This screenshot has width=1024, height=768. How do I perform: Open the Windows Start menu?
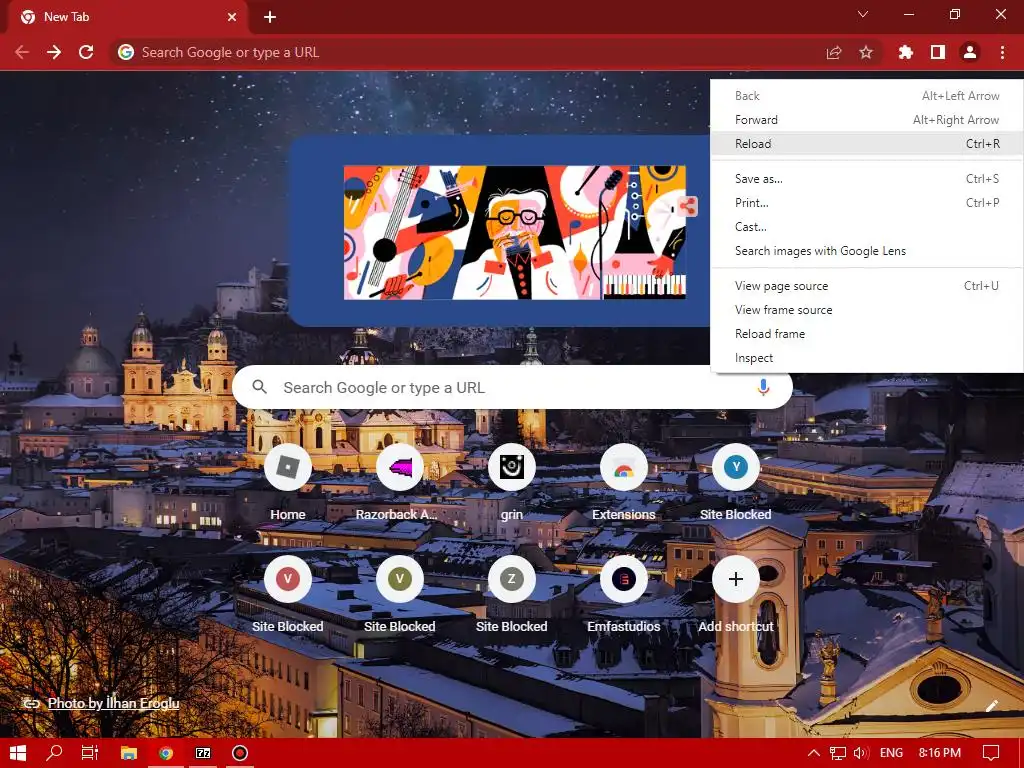point(18,753)
